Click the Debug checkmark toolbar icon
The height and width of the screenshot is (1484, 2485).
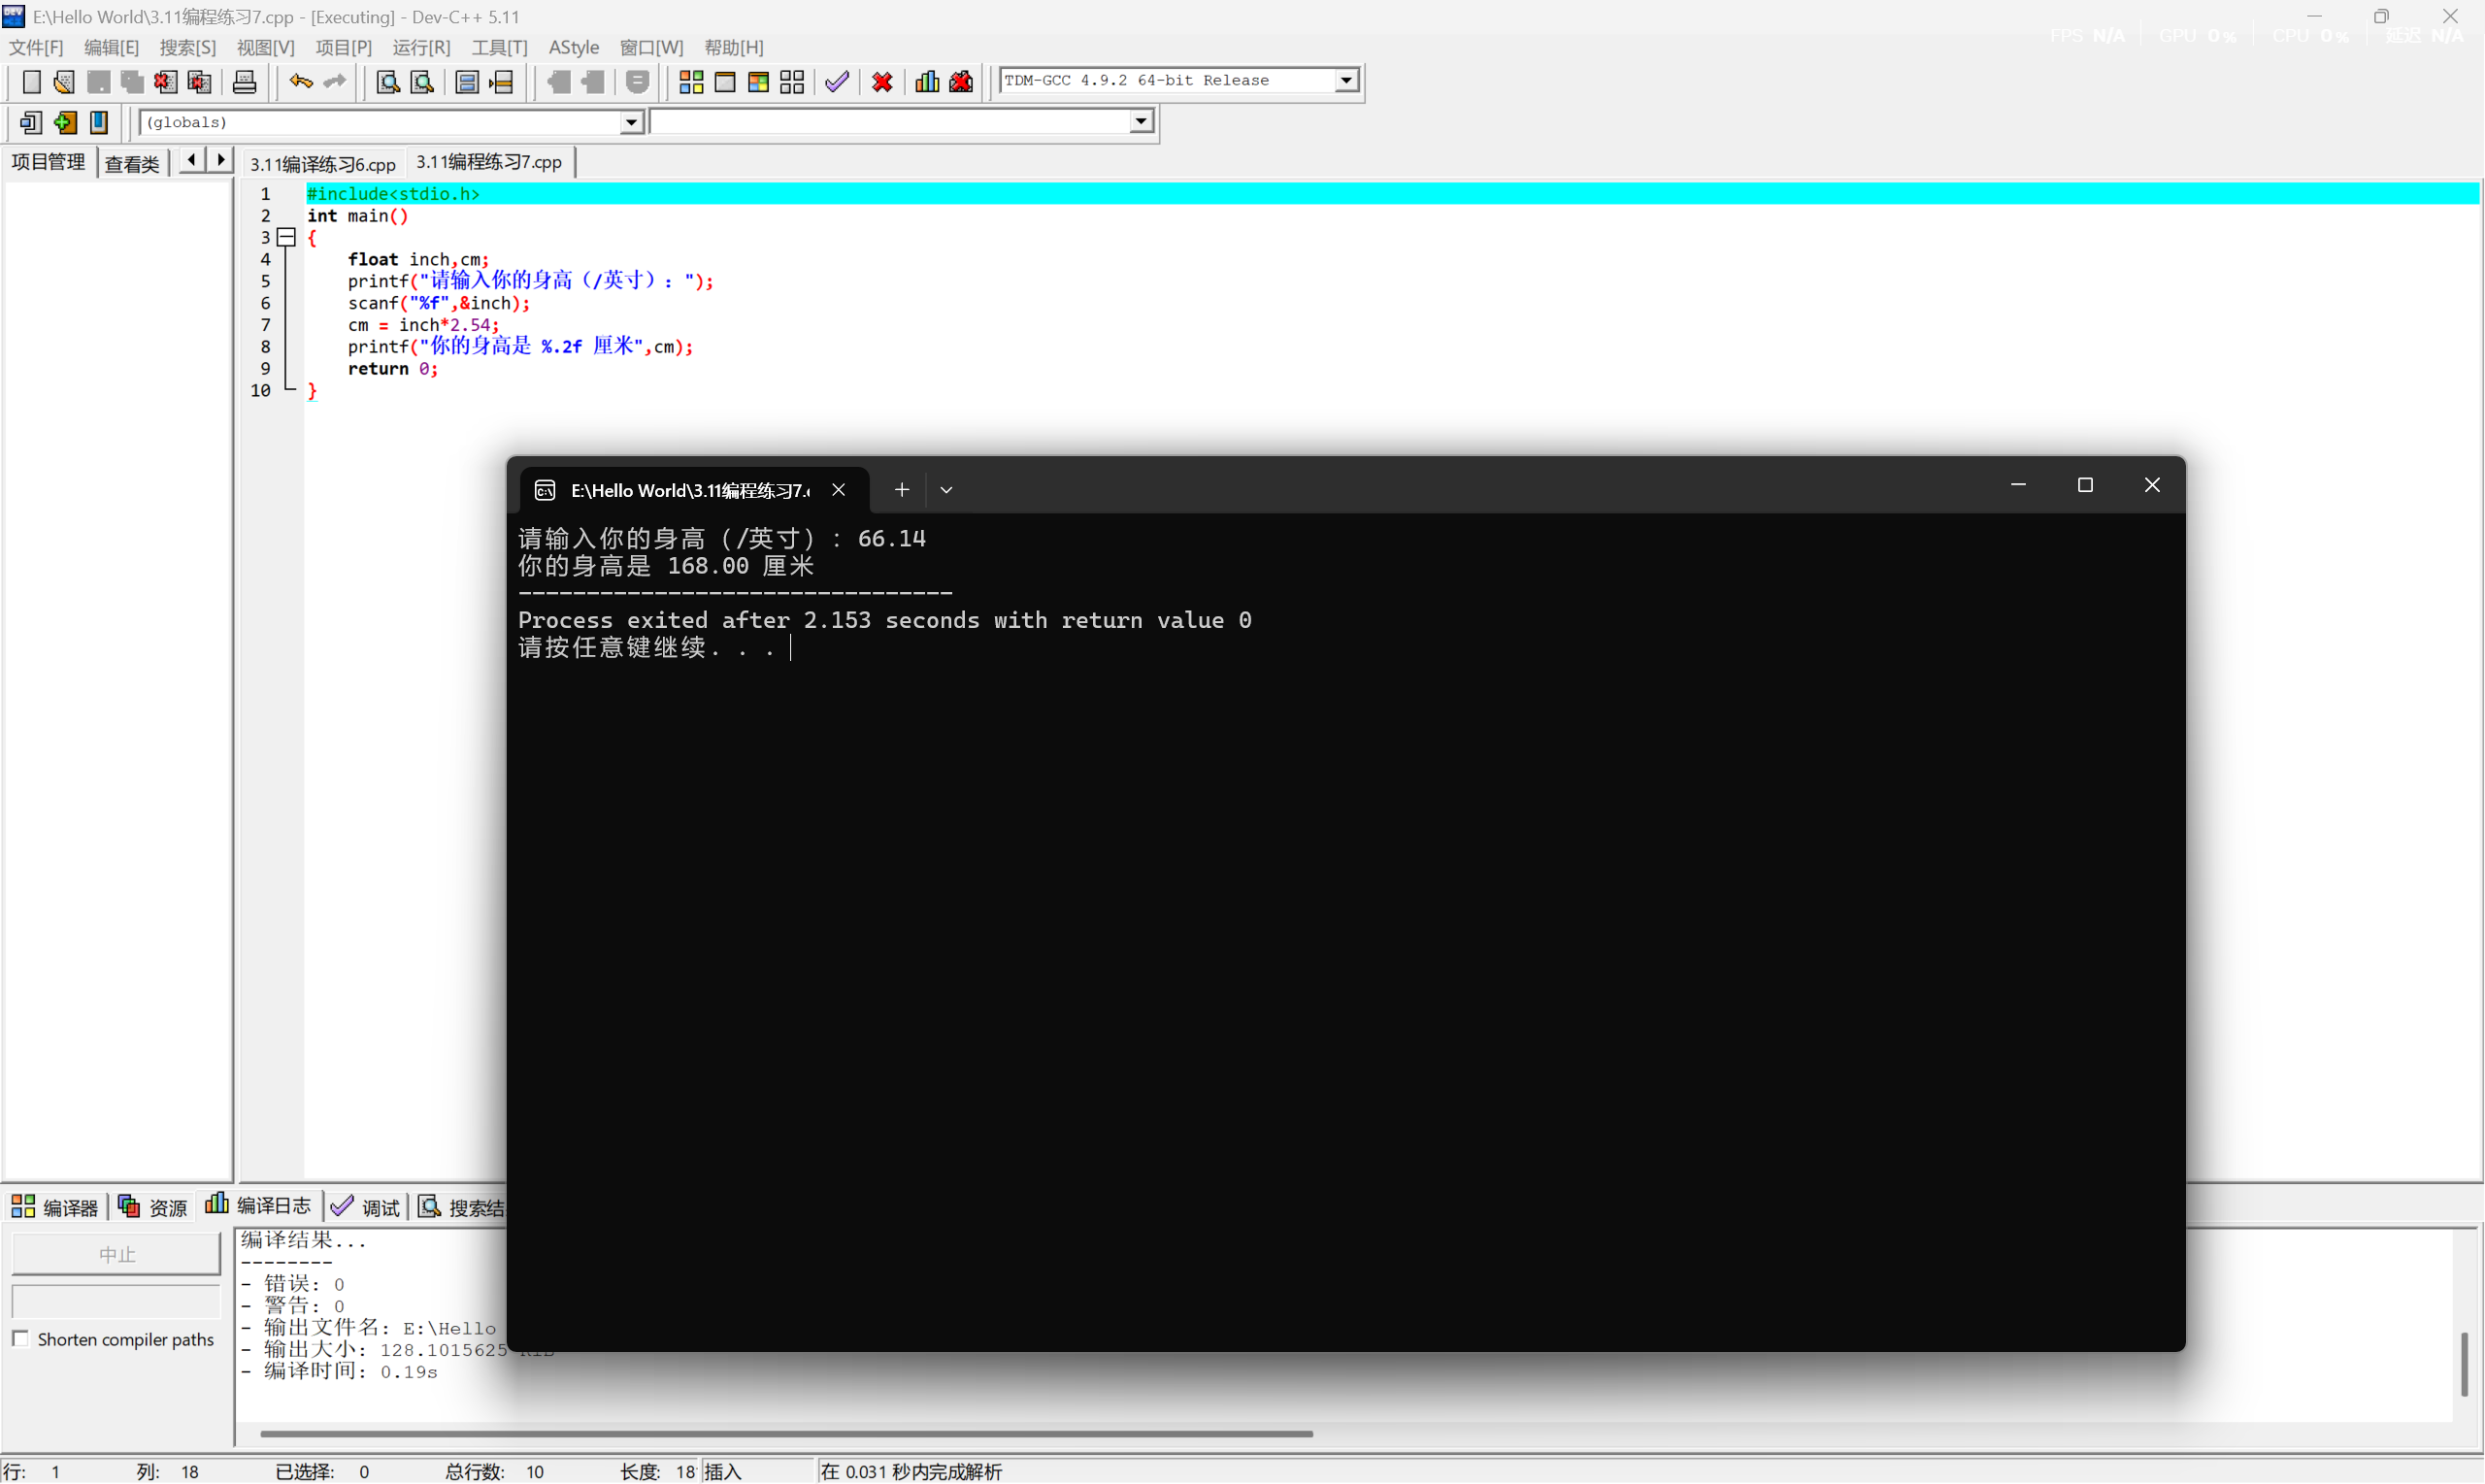click(x=837, y=82)
